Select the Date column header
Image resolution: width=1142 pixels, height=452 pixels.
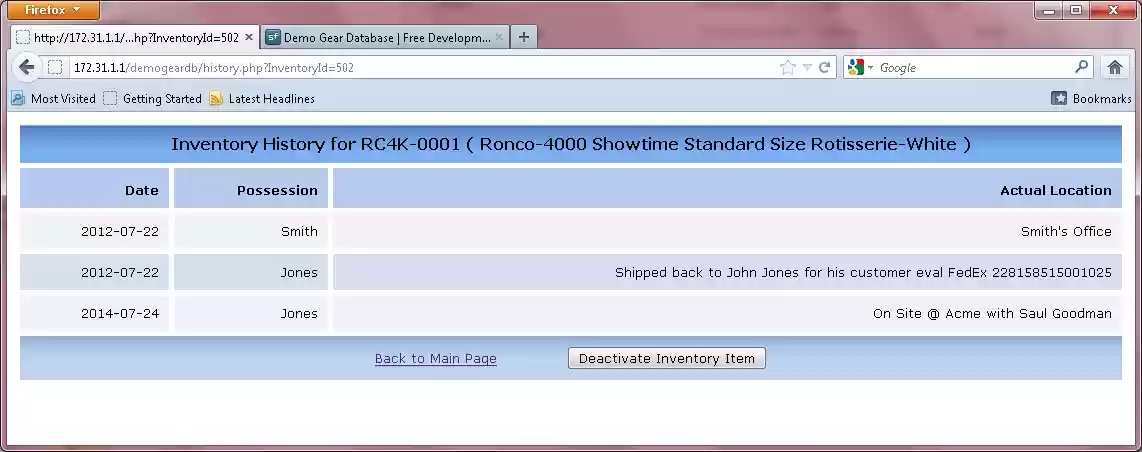pos(95,190)
